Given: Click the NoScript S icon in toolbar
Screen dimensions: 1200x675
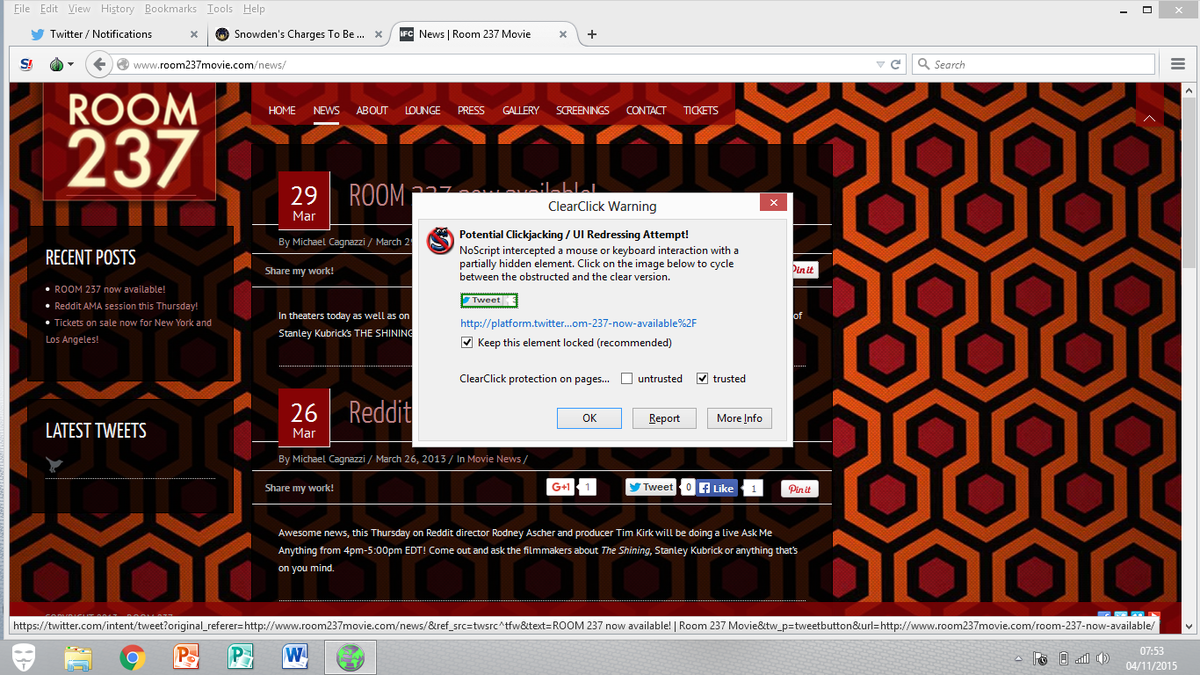Looking at the screenshot, I should point(25,64).
